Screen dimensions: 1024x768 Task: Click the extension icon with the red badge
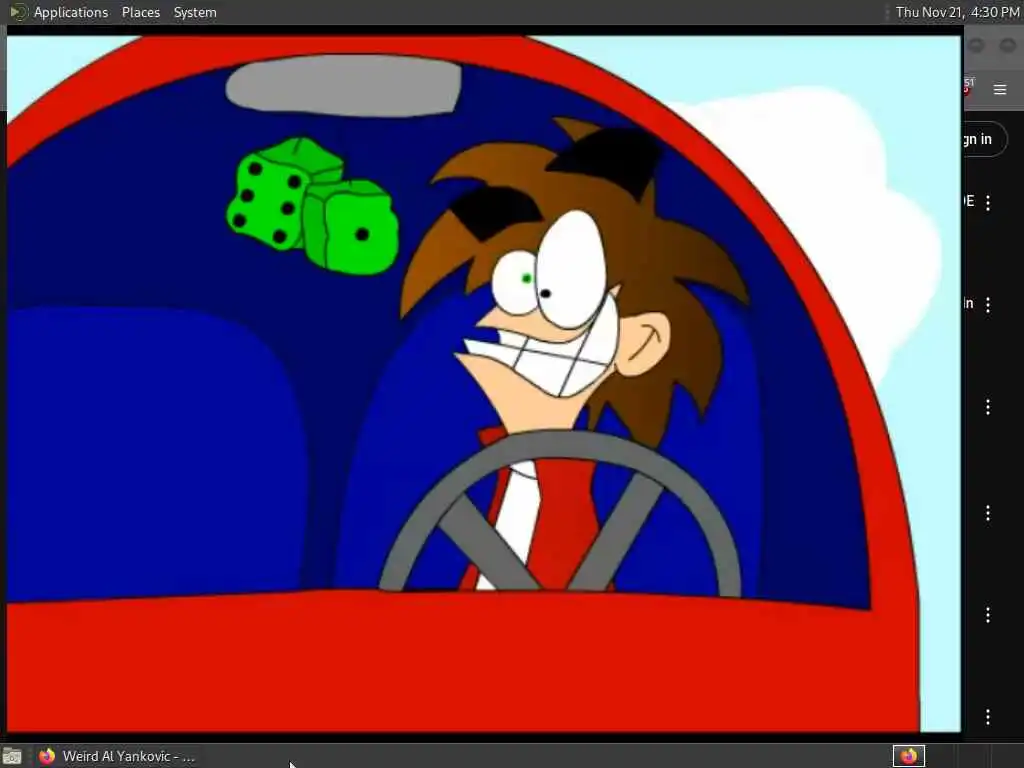pos(968,86)
